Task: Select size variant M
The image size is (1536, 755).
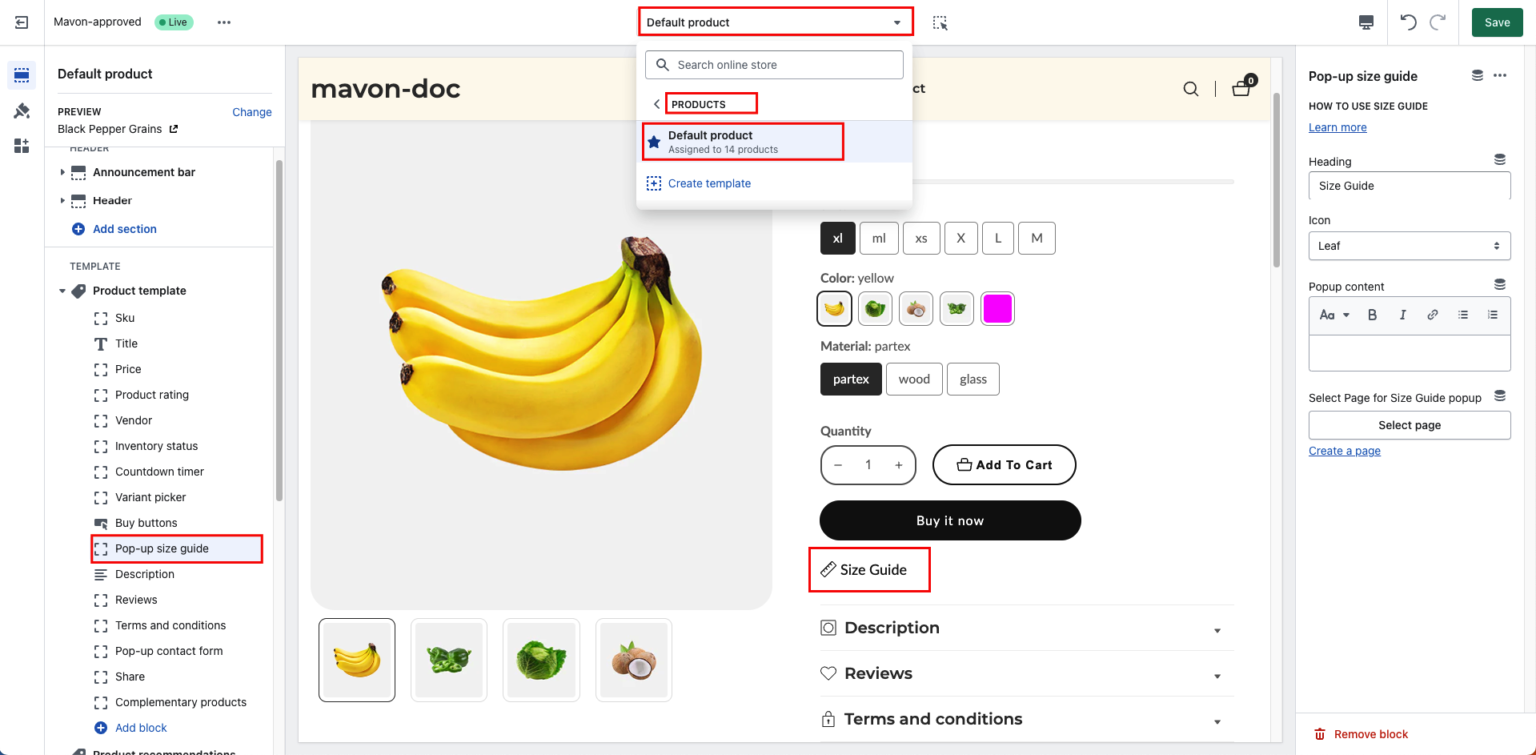Action: [x=1036, y=238]
